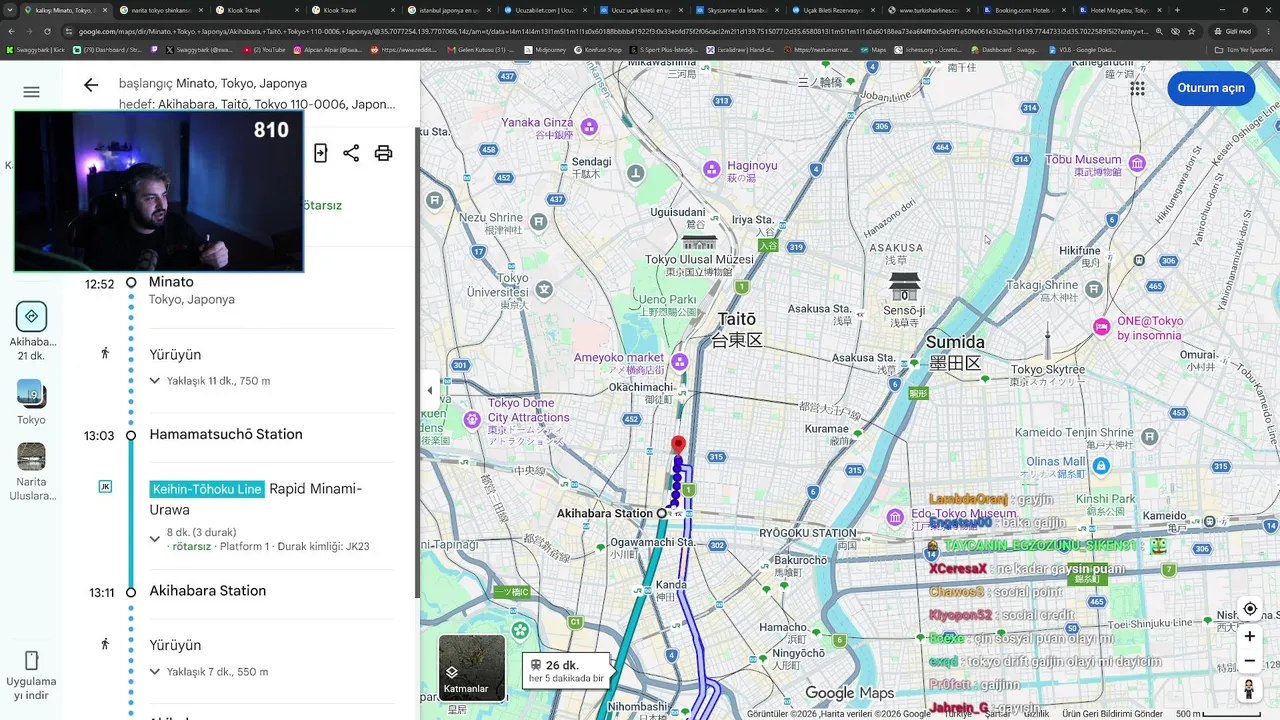Open the Tüm Yer İşaretleri bookmarks folder
The height and width of the screenshot is (720, 1280).
1243,49
